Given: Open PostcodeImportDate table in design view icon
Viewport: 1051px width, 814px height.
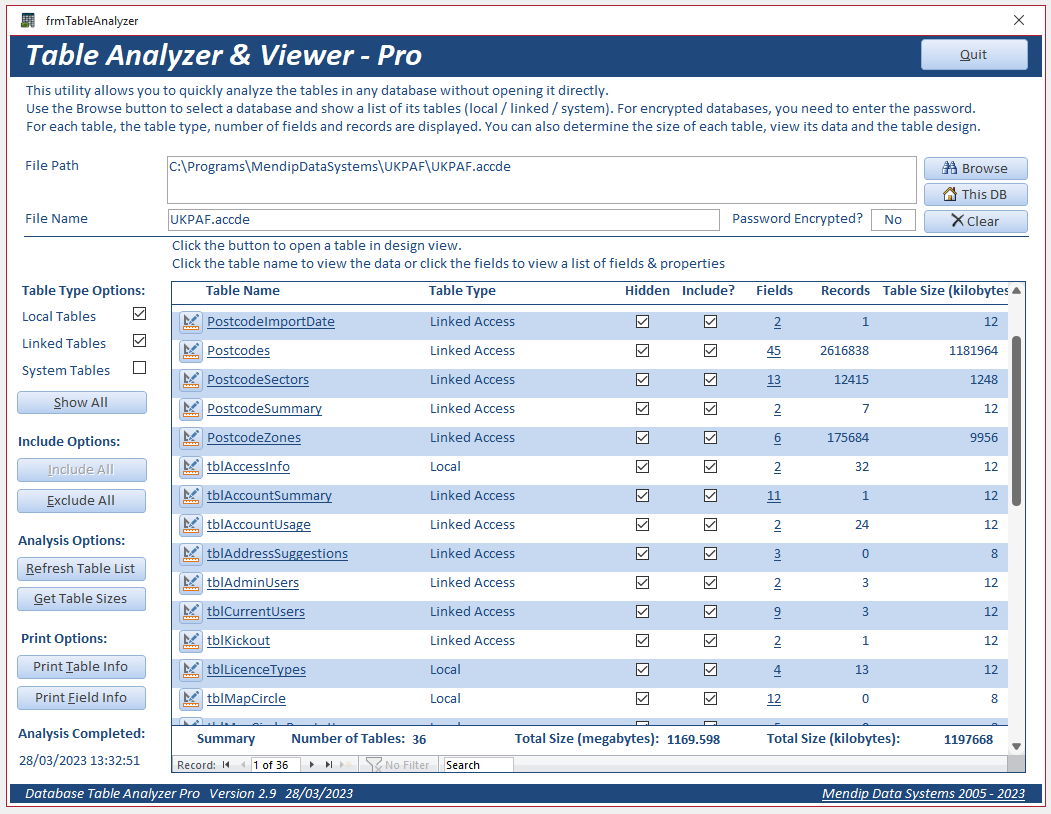Looking at the screenshot, I should [191, 322].
